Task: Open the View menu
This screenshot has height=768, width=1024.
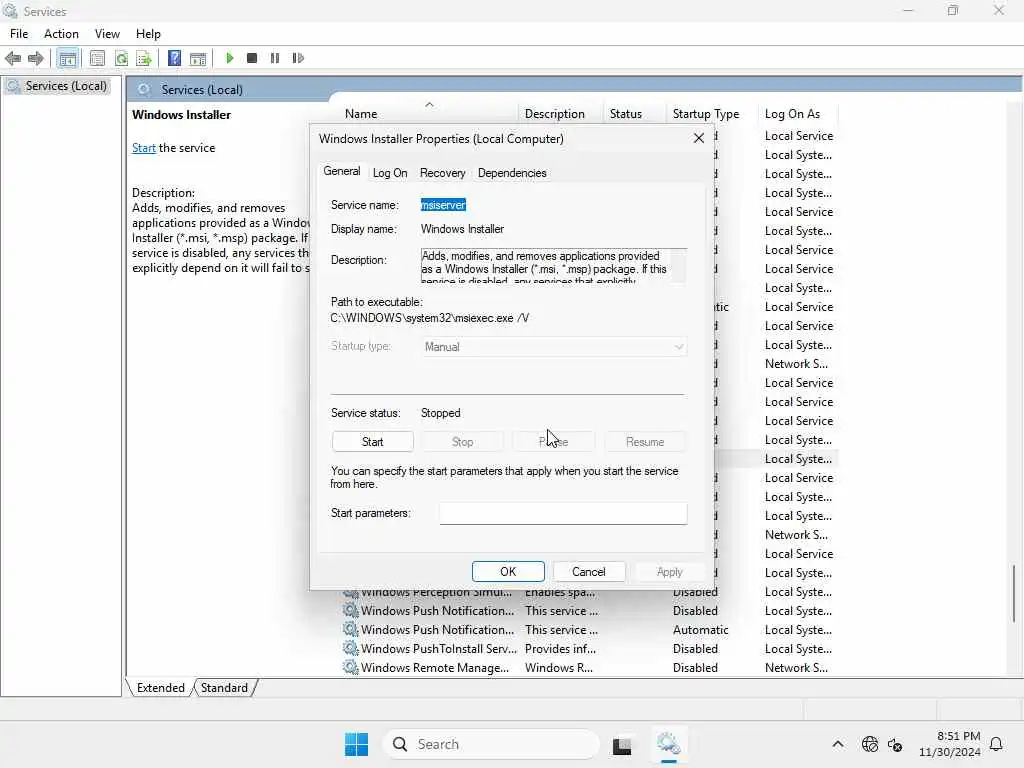Action: [x=107, y=34]
